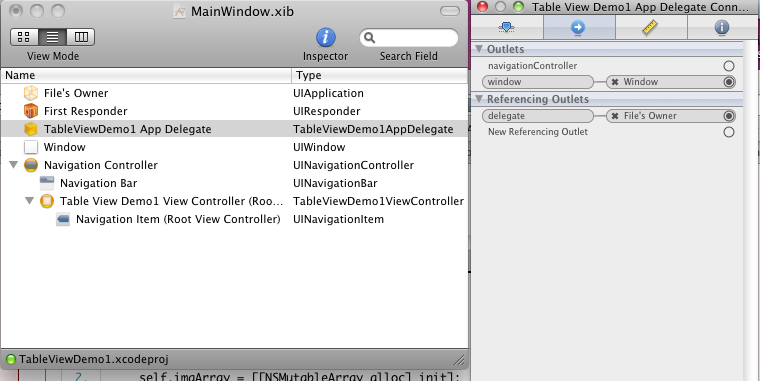Viewport: 760px width, 381px height.
Task: Click the UIApplication type cell
Action: pyautogui.click(x=328, y=93)
